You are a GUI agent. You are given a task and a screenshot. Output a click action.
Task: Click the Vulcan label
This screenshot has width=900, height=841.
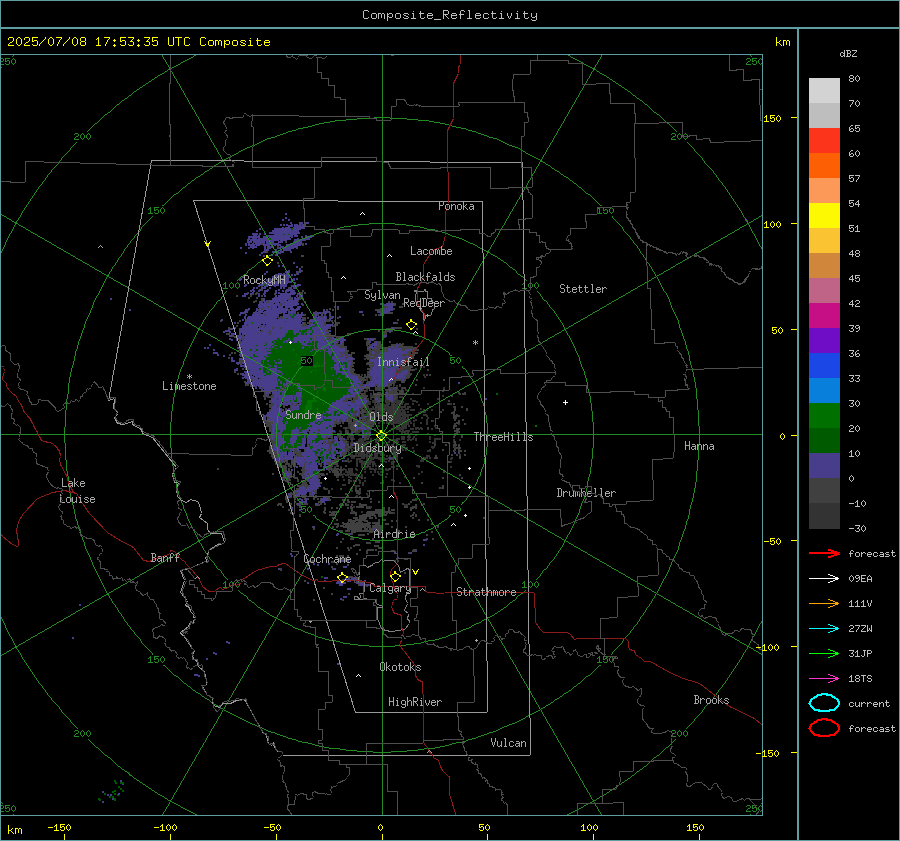tap(509, 743)
